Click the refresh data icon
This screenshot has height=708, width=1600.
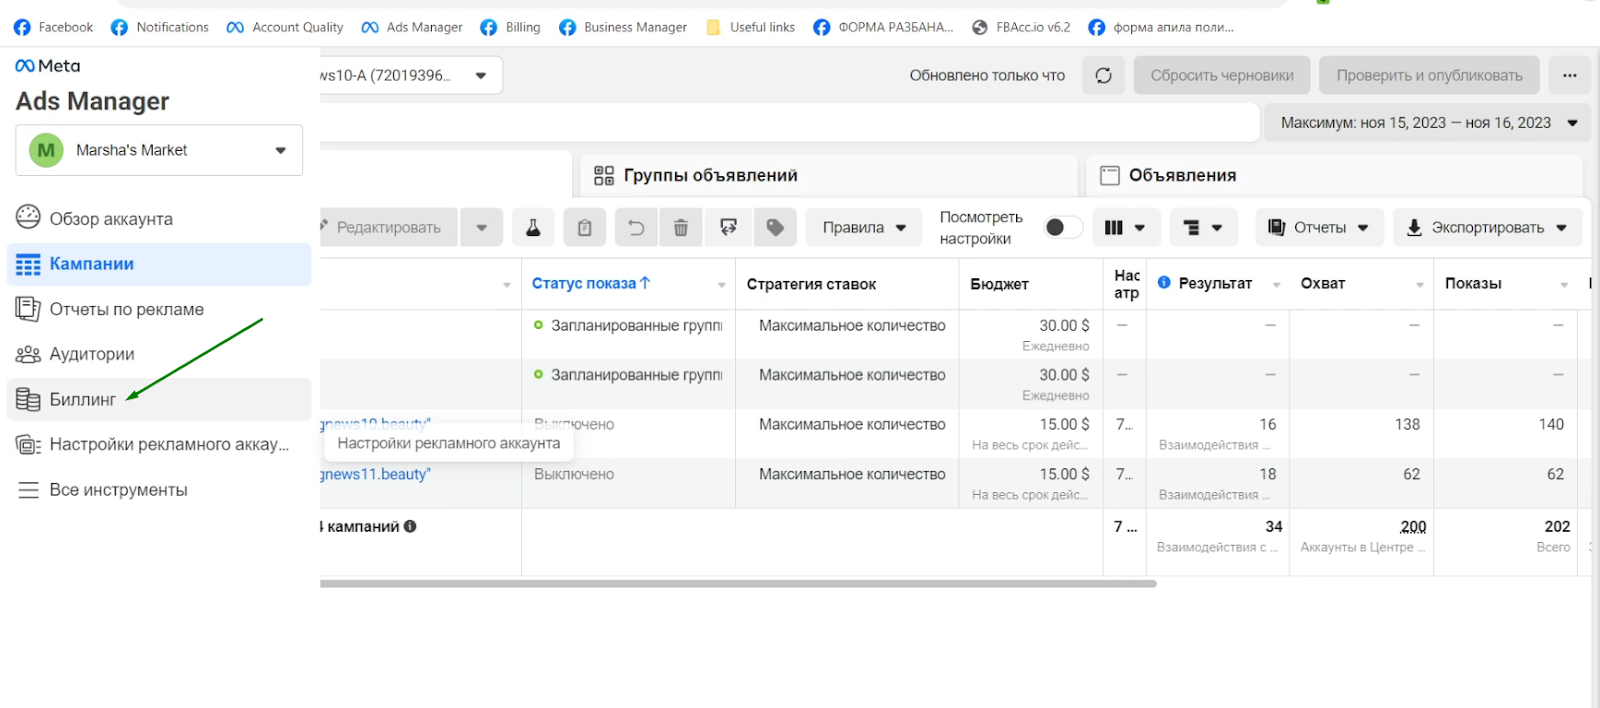[x=1103, y=75]
